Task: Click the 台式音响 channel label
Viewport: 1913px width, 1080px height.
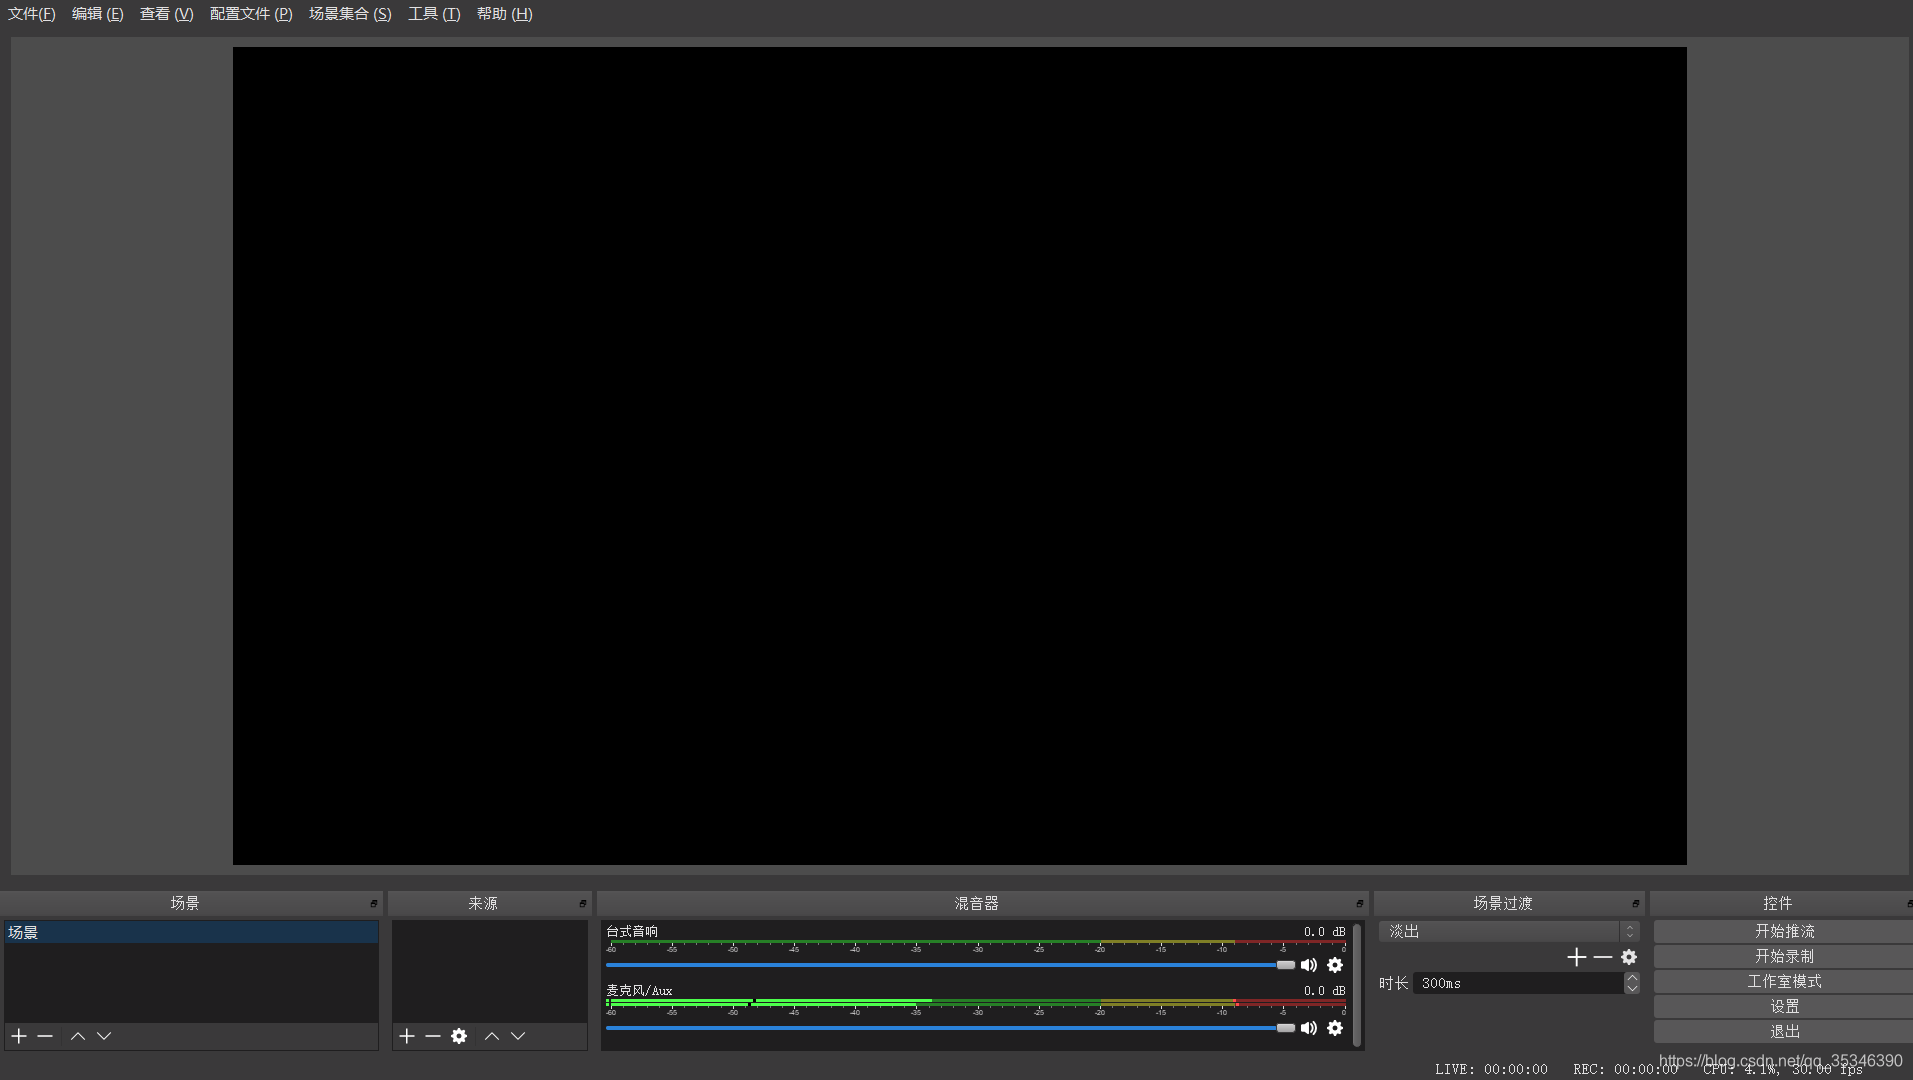Action: [x=632, y=931]
